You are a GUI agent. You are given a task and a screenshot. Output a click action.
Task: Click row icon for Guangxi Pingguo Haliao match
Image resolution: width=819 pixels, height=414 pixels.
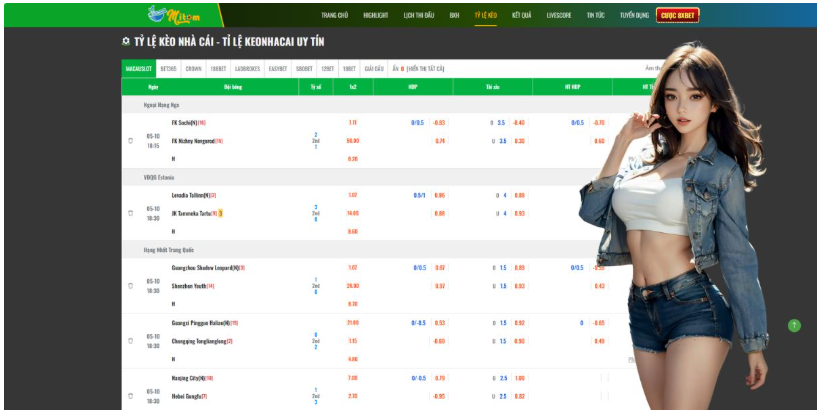(x=130, y=340)
